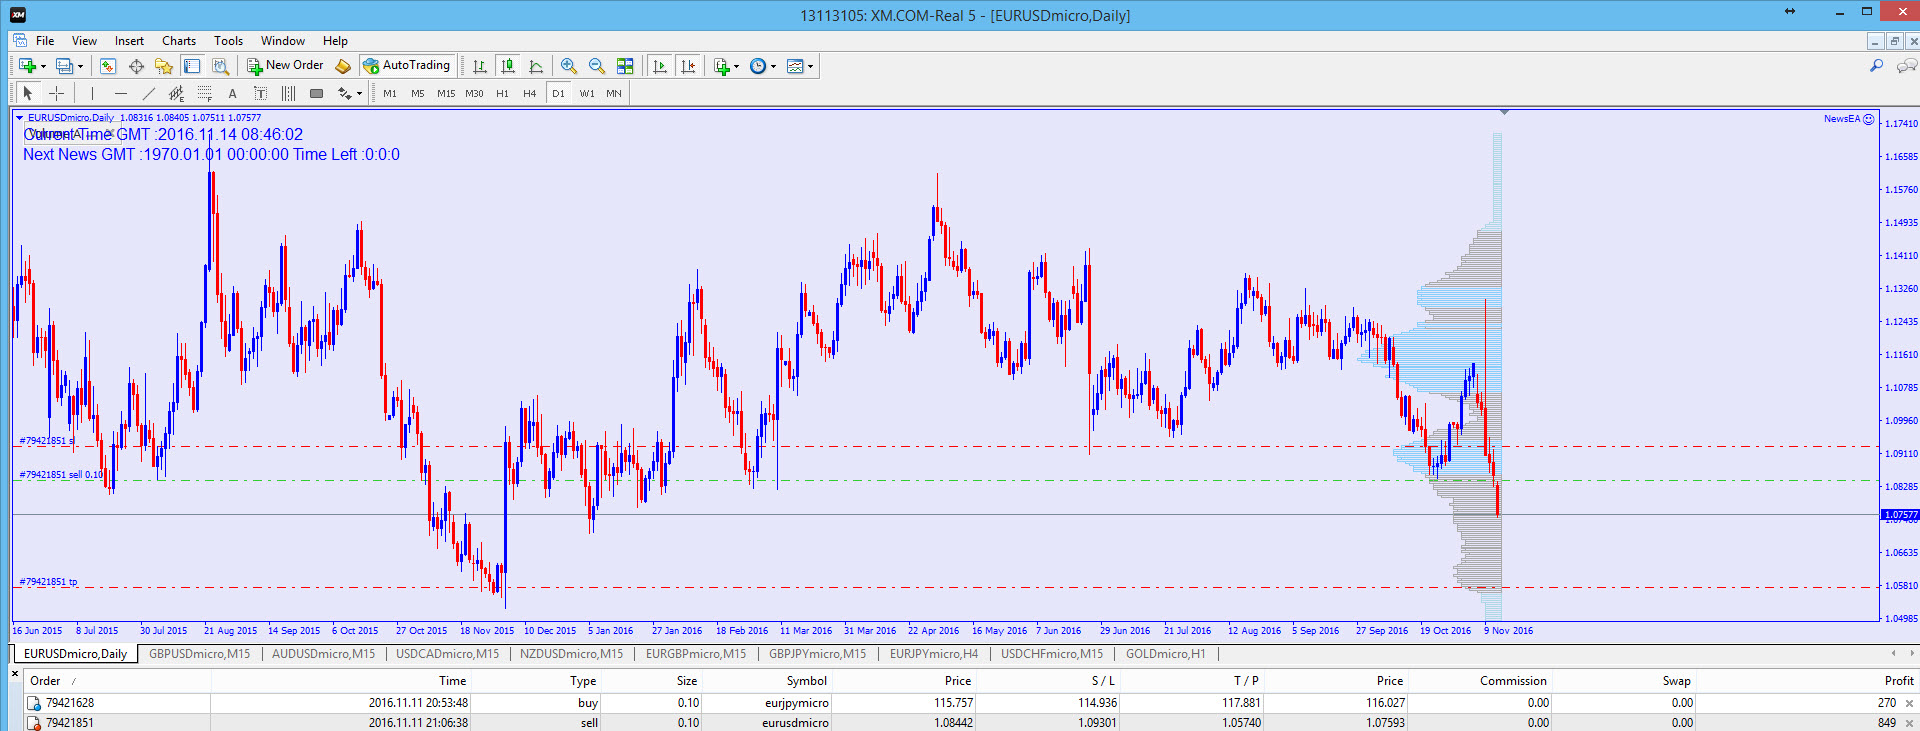Select the text label tool
This screenshot has height=731, width=1920.
click(x=260, y=93)
